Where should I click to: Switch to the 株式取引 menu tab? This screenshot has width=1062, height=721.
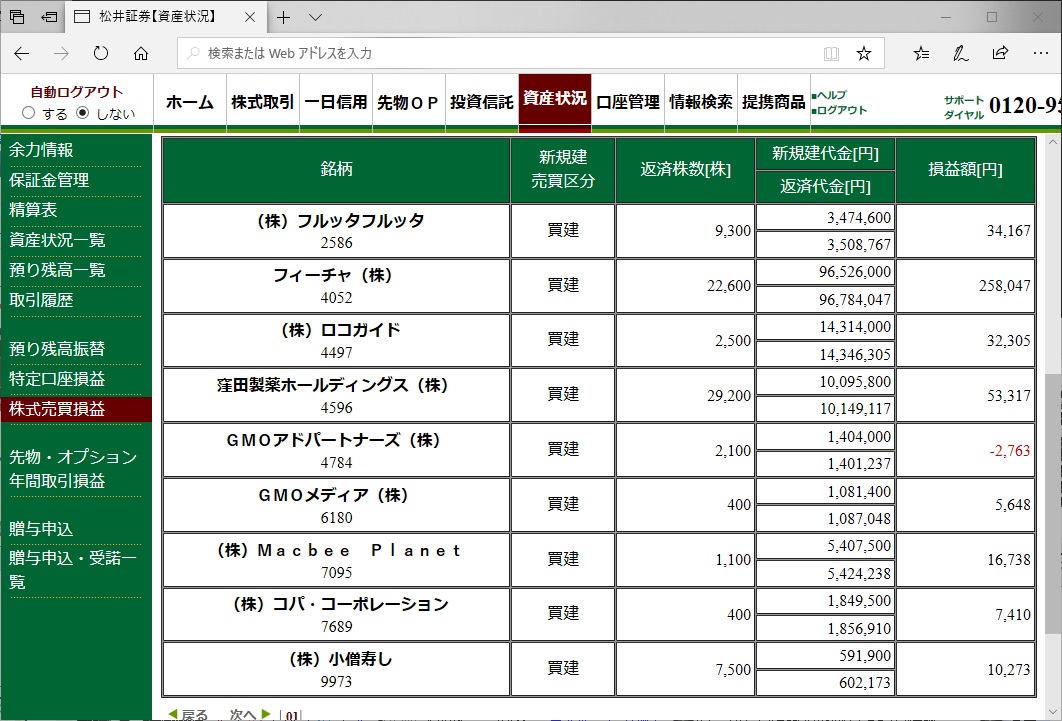point(263,102)
